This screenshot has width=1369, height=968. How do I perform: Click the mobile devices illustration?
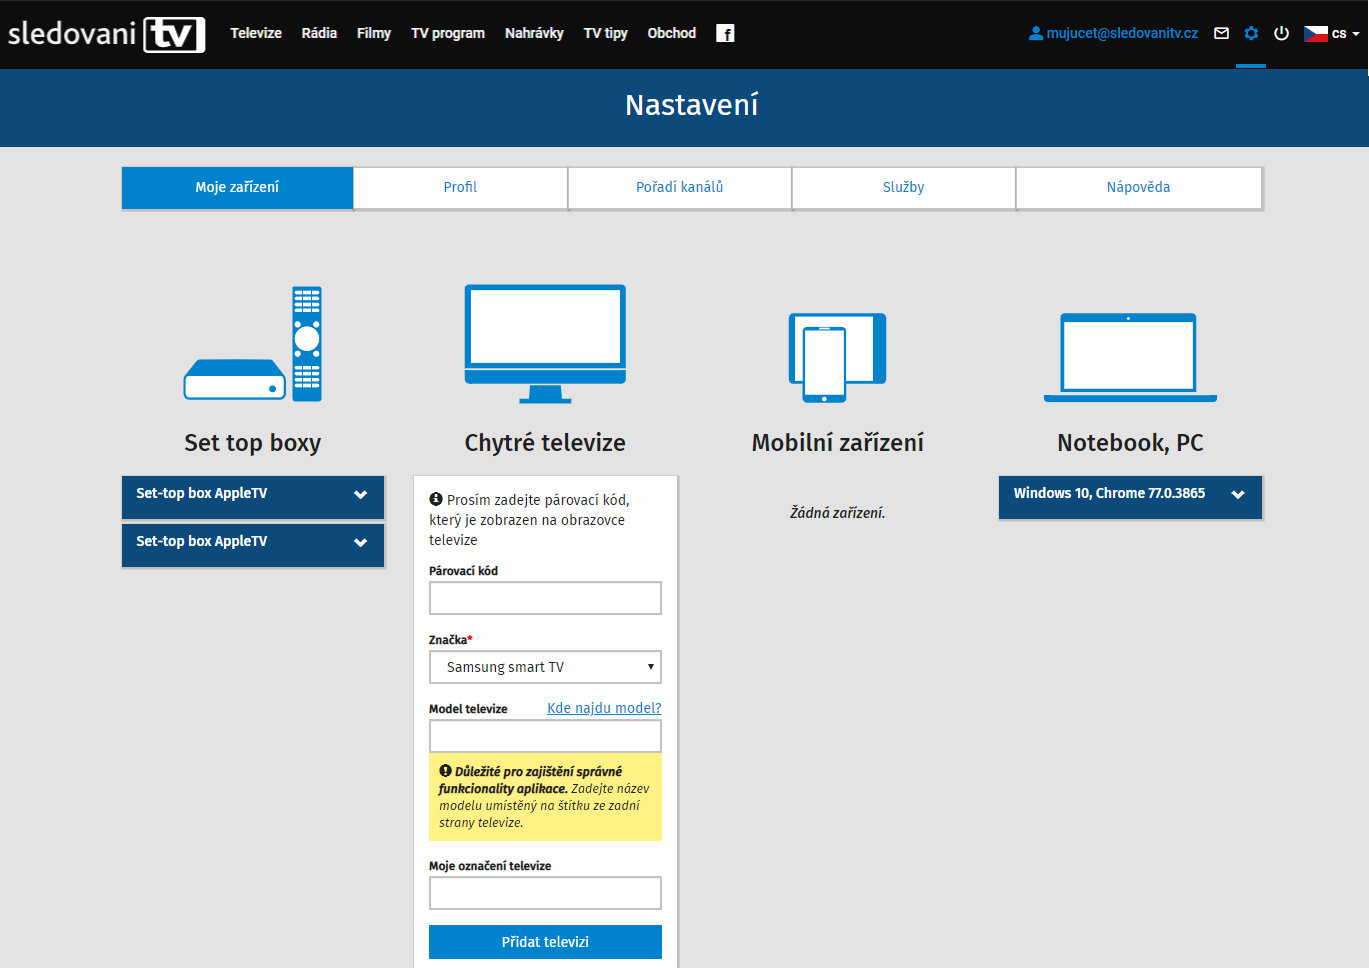tap(837, 357)
